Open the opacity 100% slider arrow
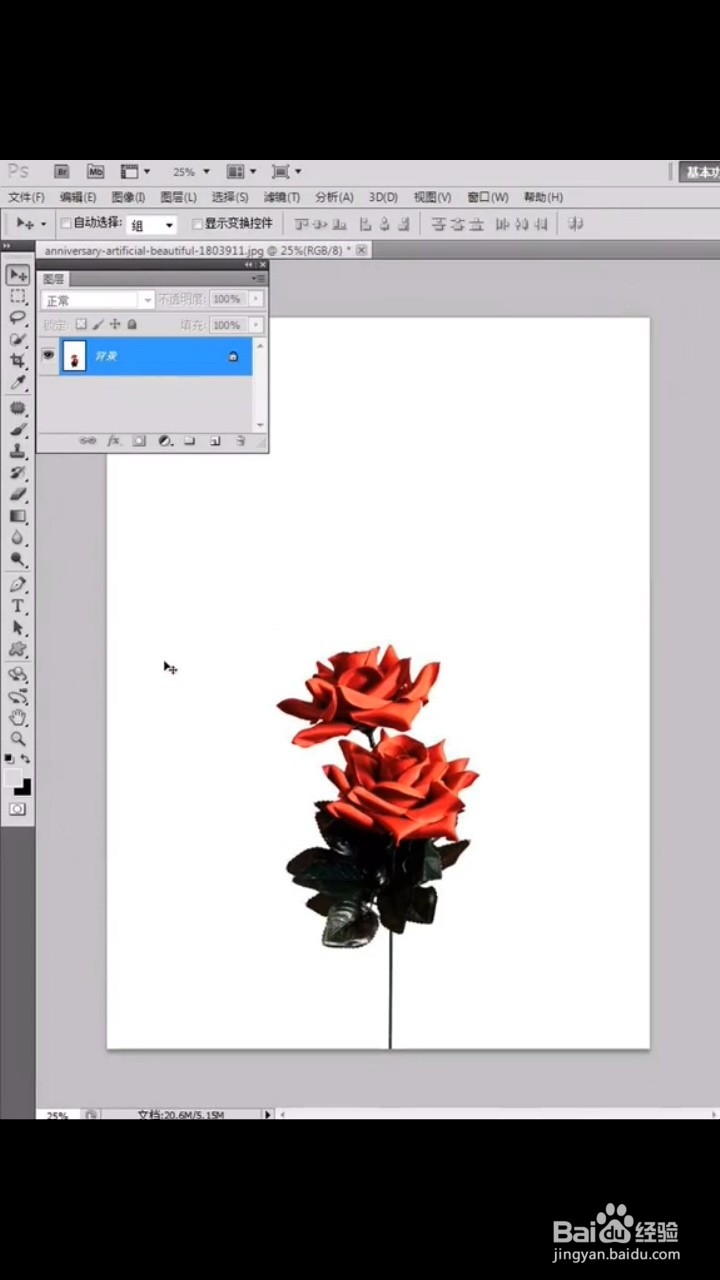Screen dimensions: 720x1280 [x=257, y=299]
